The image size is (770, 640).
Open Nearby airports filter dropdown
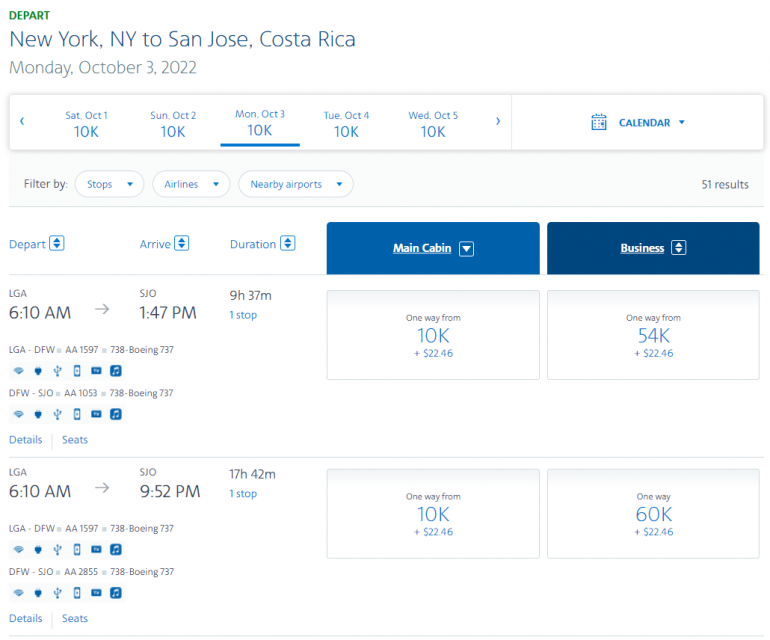point(295,184)
